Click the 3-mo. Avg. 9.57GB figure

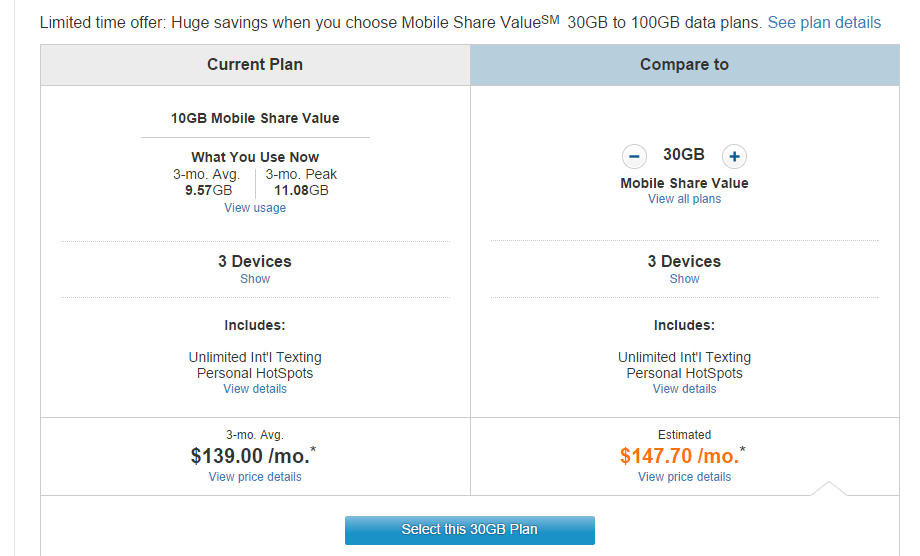coord(208,190)
